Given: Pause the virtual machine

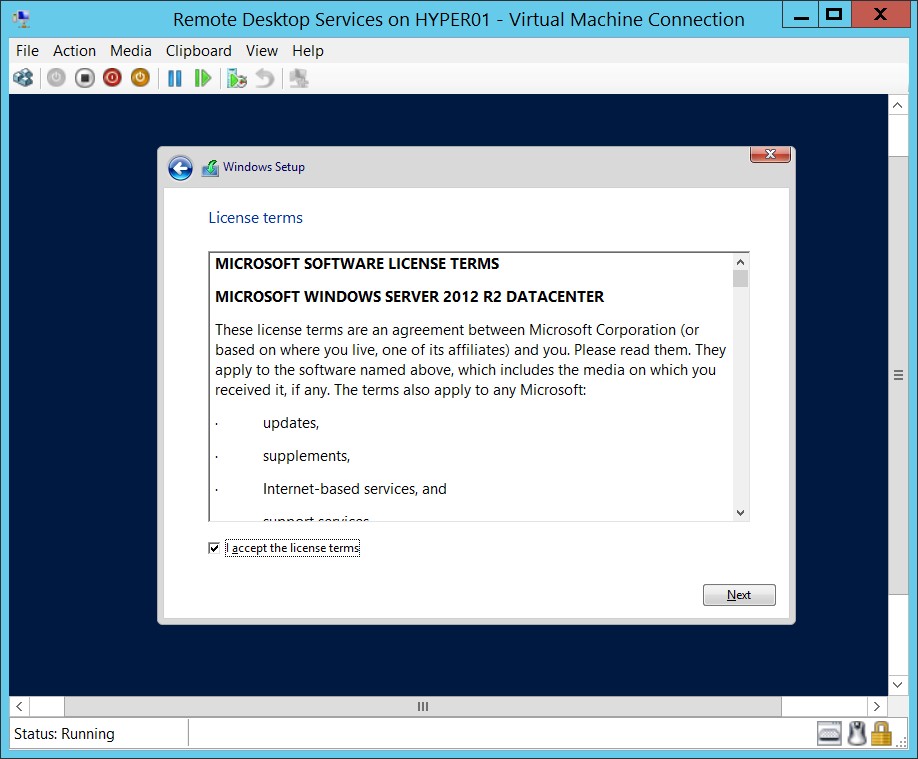Looking at the screenshot, I should pyautogui.click(x=174, y=78).
